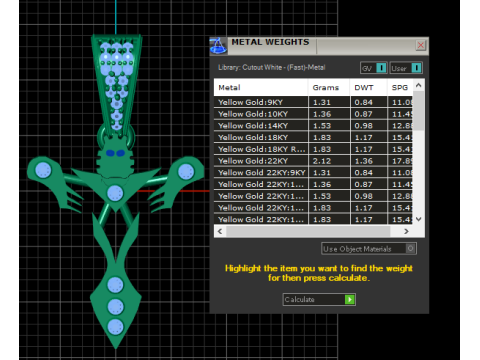This screenshot has height=360, width=480.
Task: Click the table scroll up arrow
Action: click(419, 85)
